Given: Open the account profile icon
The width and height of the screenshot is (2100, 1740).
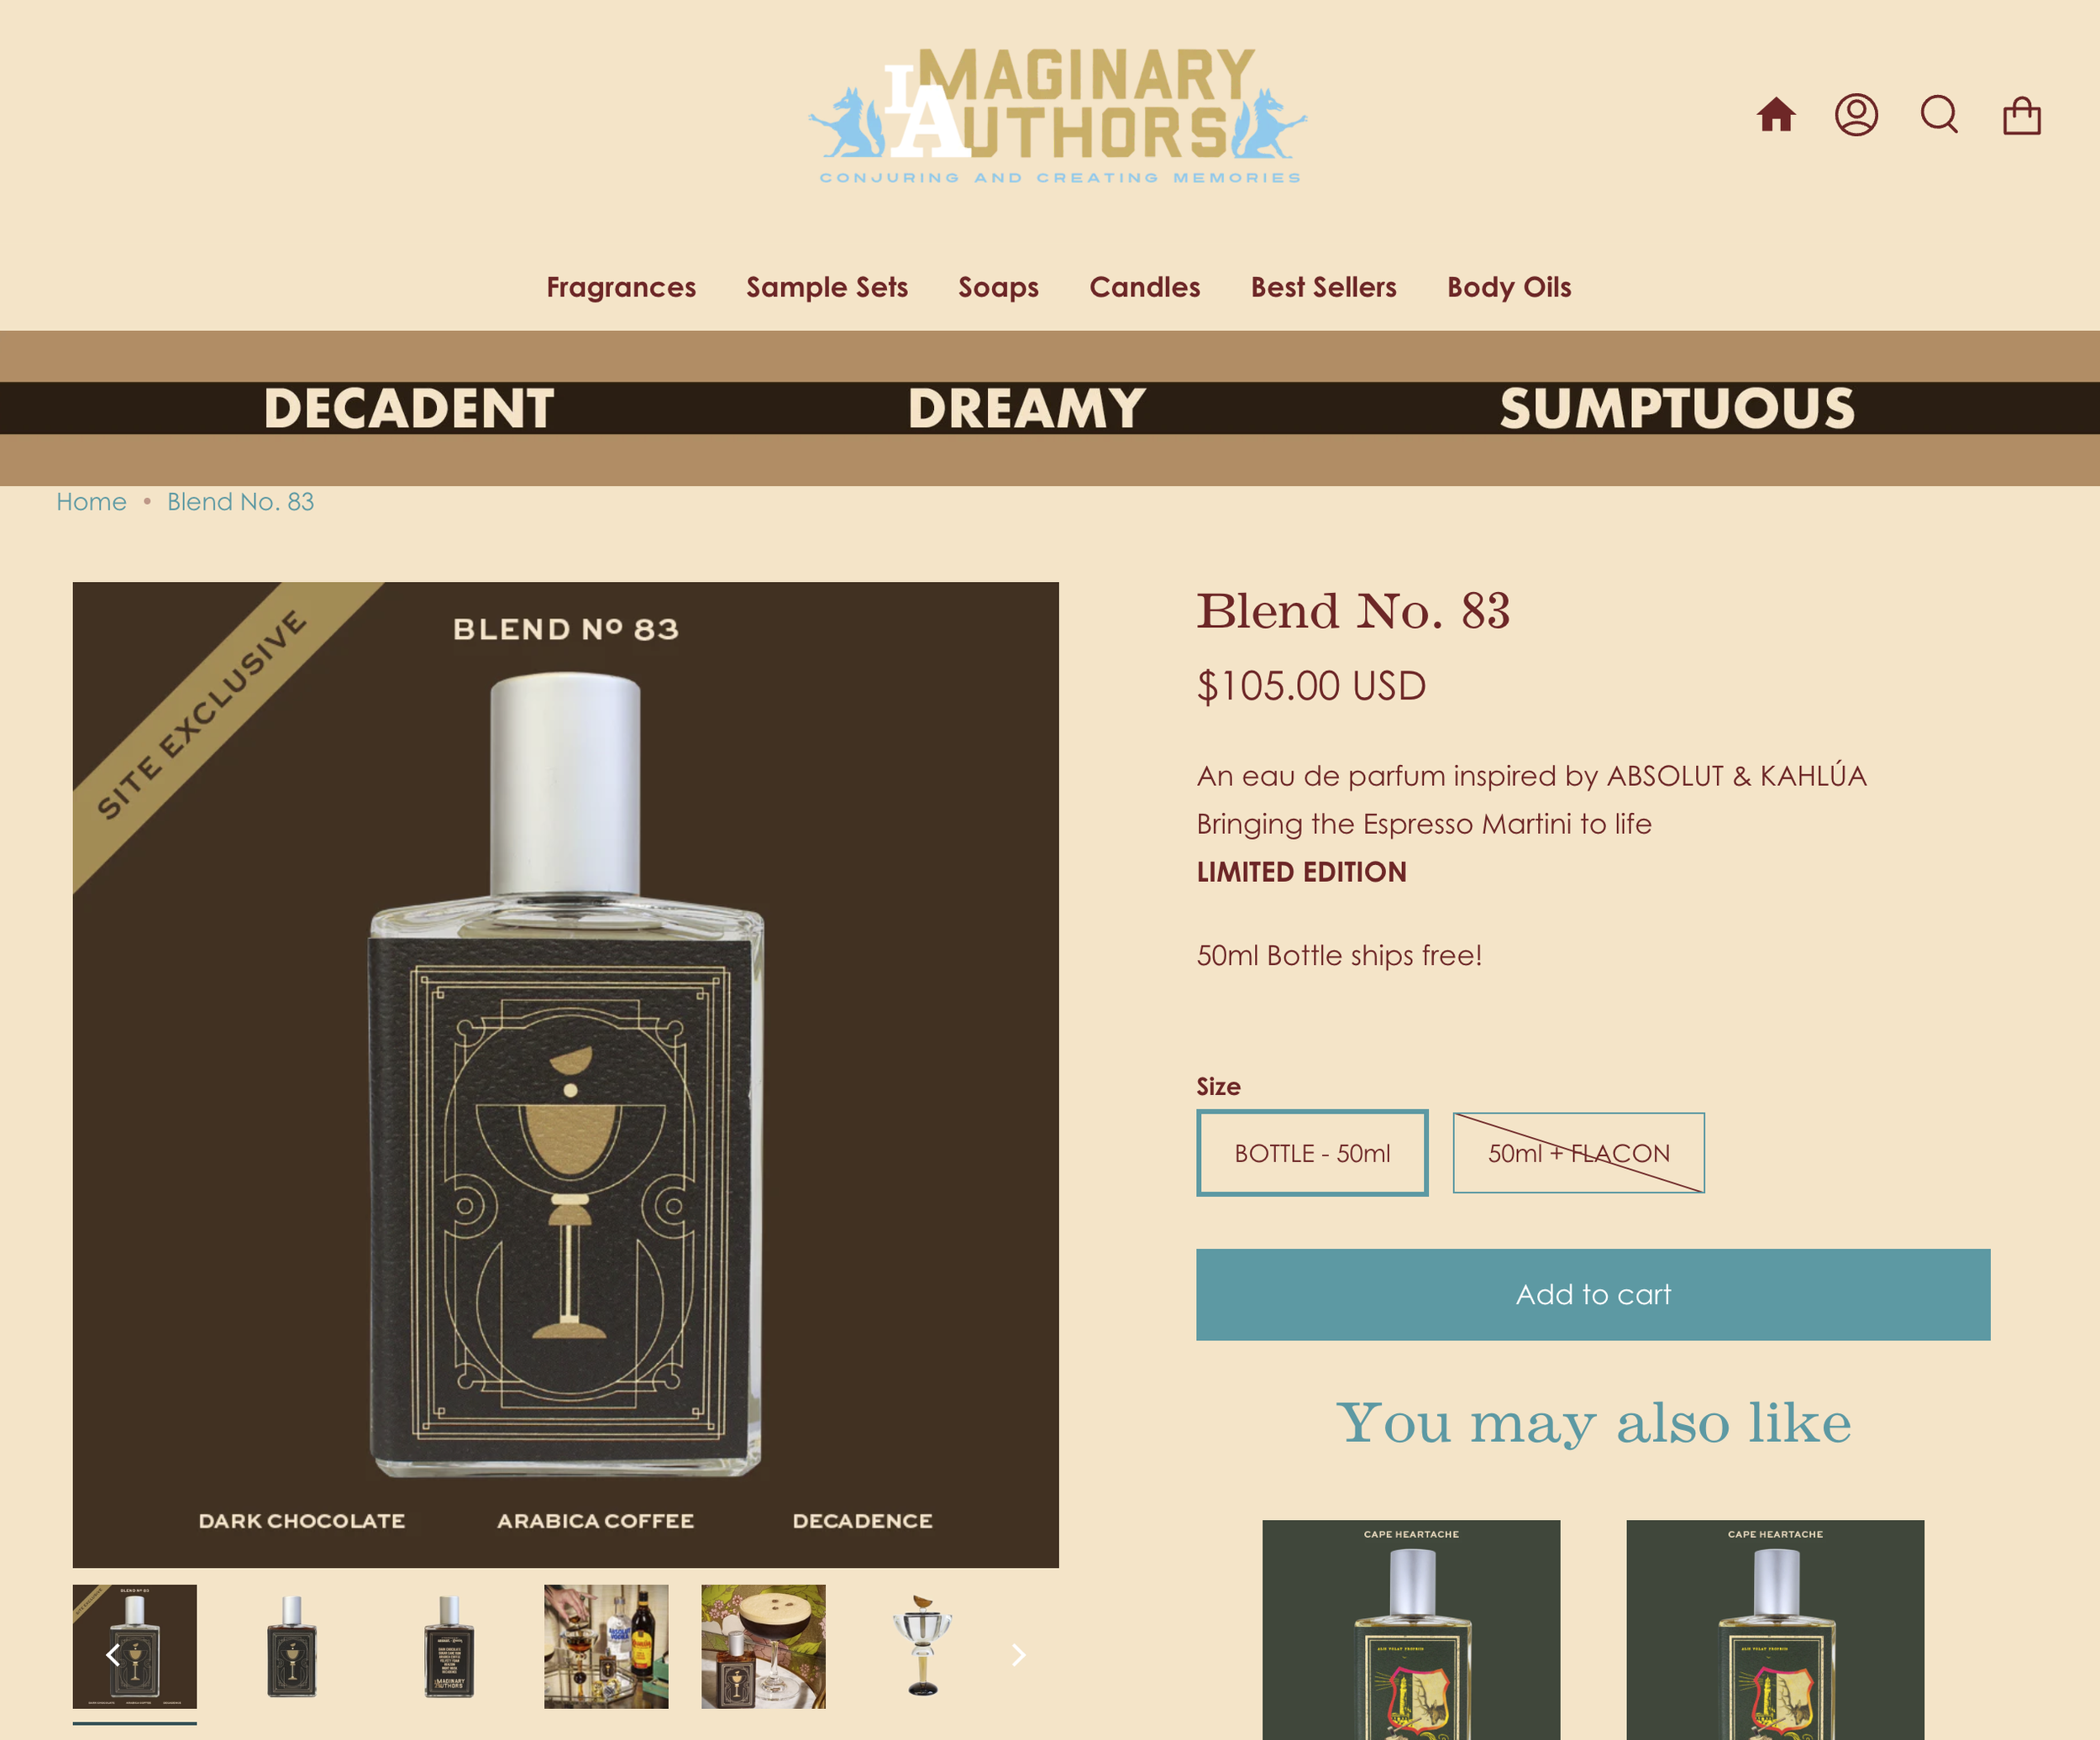Looking at the screenshot, I should point(1856,115).
